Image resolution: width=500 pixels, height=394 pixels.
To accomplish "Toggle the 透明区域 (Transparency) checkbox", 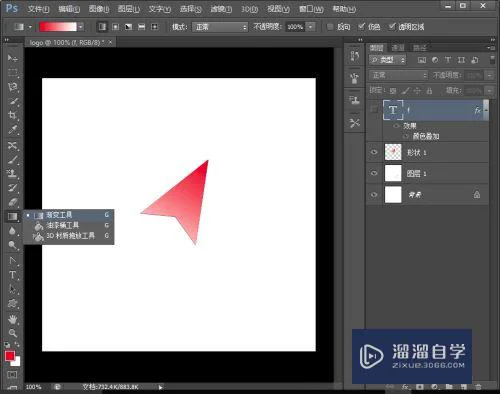I will click(x=392, y=27).
